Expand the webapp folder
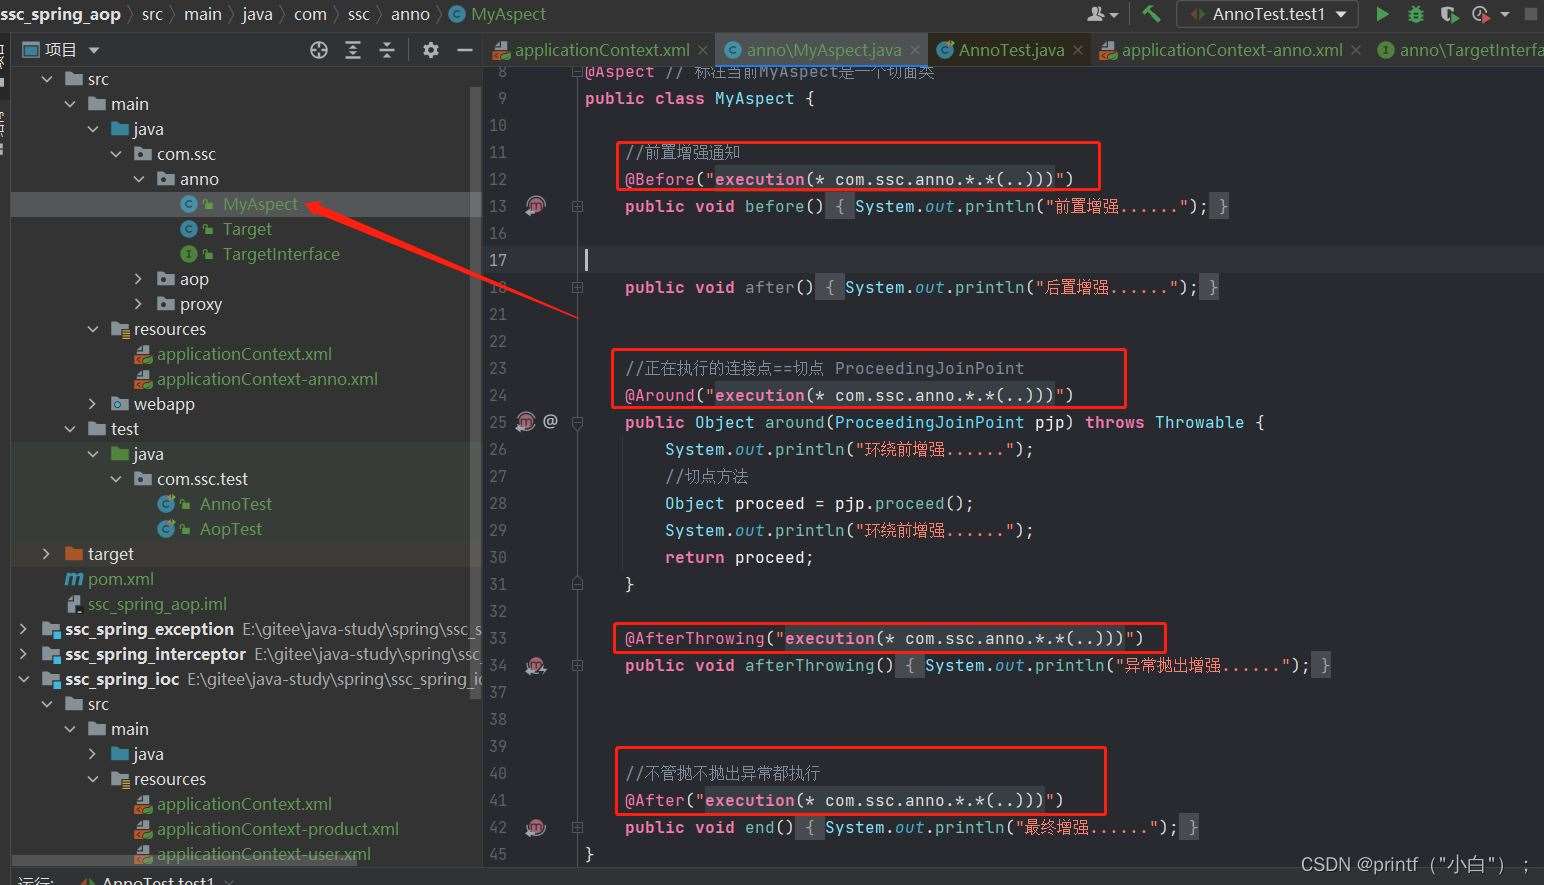 [93, 404]
